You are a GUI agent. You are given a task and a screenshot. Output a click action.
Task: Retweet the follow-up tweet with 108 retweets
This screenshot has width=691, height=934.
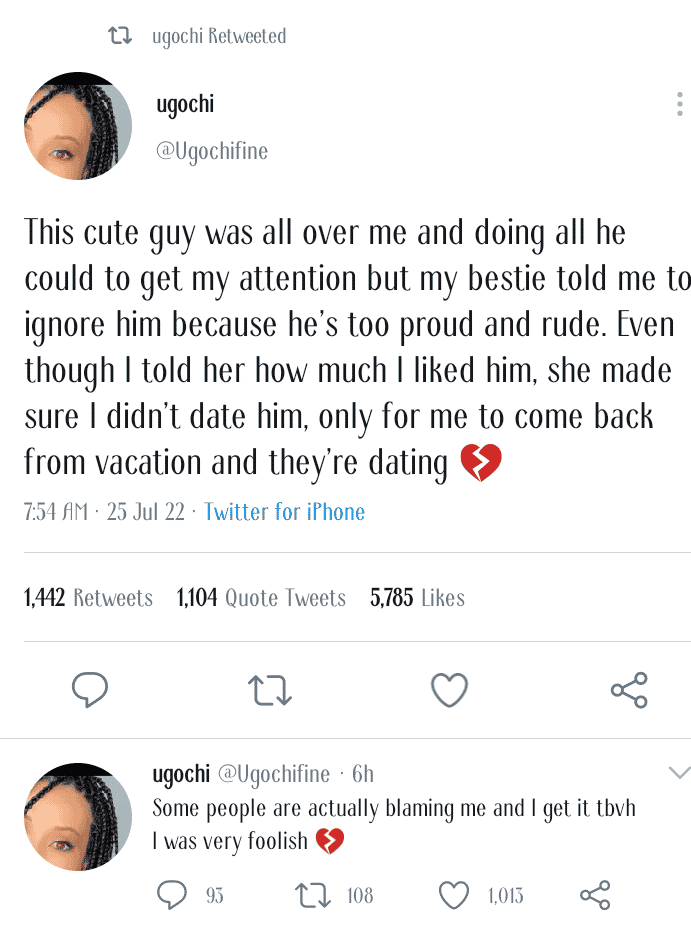point(313,895)
